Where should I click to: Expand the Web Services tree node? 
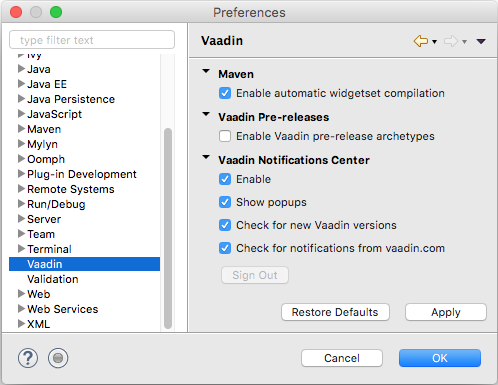pyautogui.click(x=21, y=309)
